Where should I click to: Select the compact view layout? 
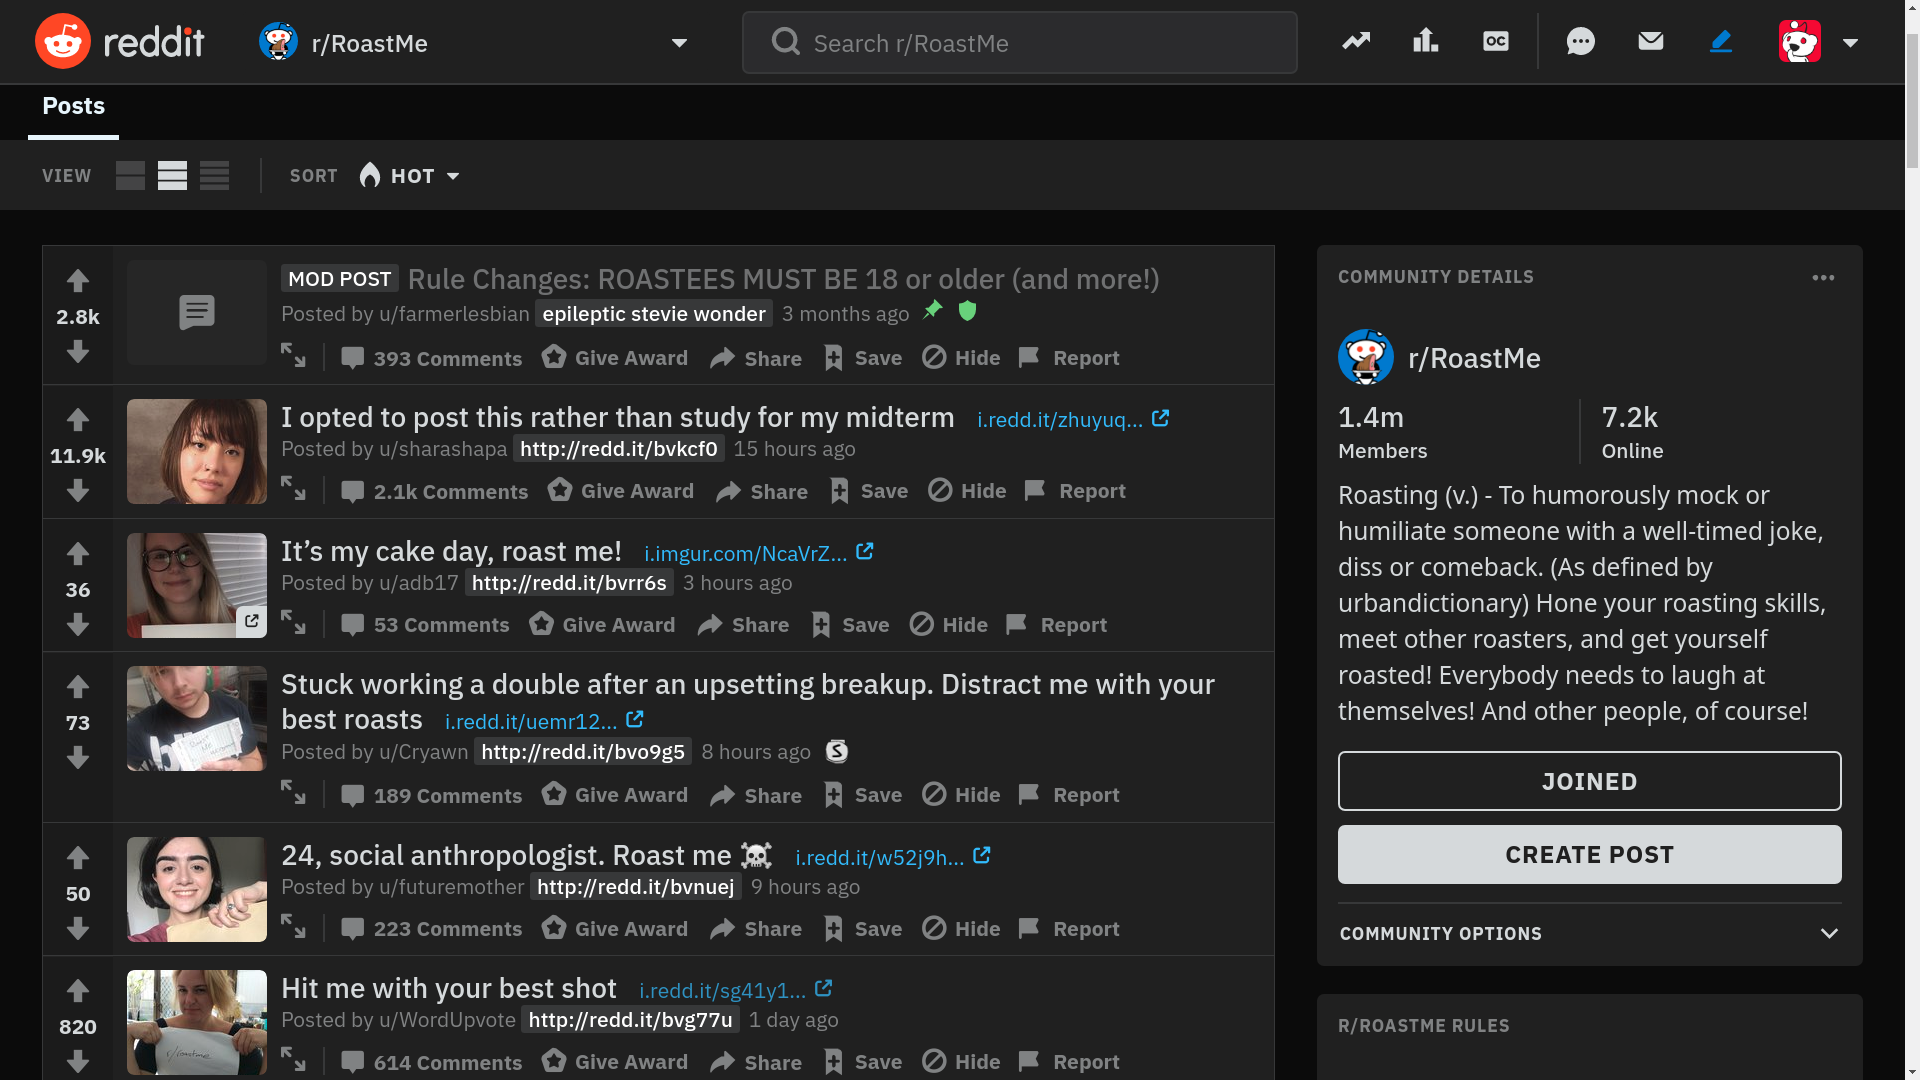pos(214,176)
